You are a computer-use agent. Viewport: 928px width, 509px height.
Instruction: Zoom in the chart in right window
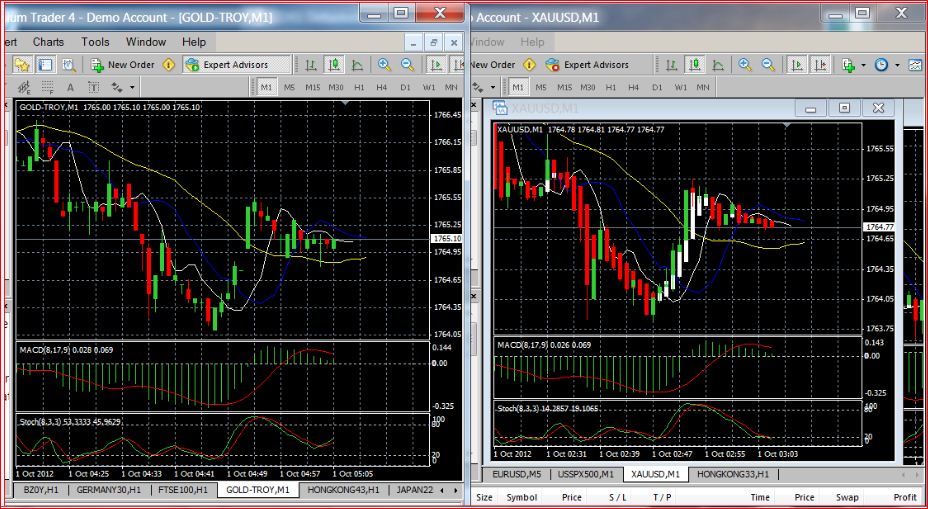[745, 65]
